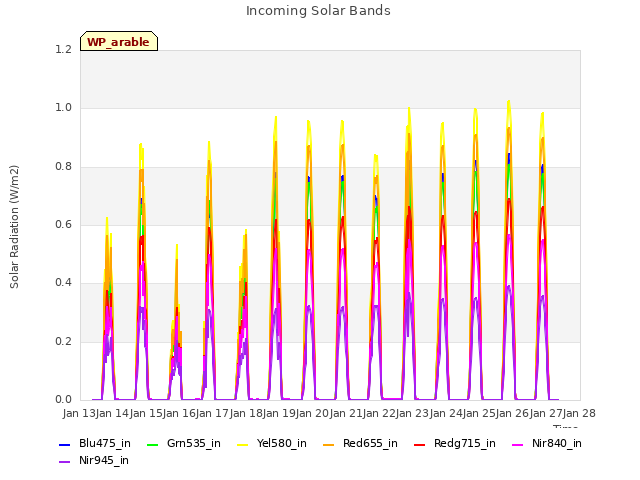Click the Yel580_in legend color marker
The width and height of the screenshot is (640, 480).
click(x=242, y=444)
